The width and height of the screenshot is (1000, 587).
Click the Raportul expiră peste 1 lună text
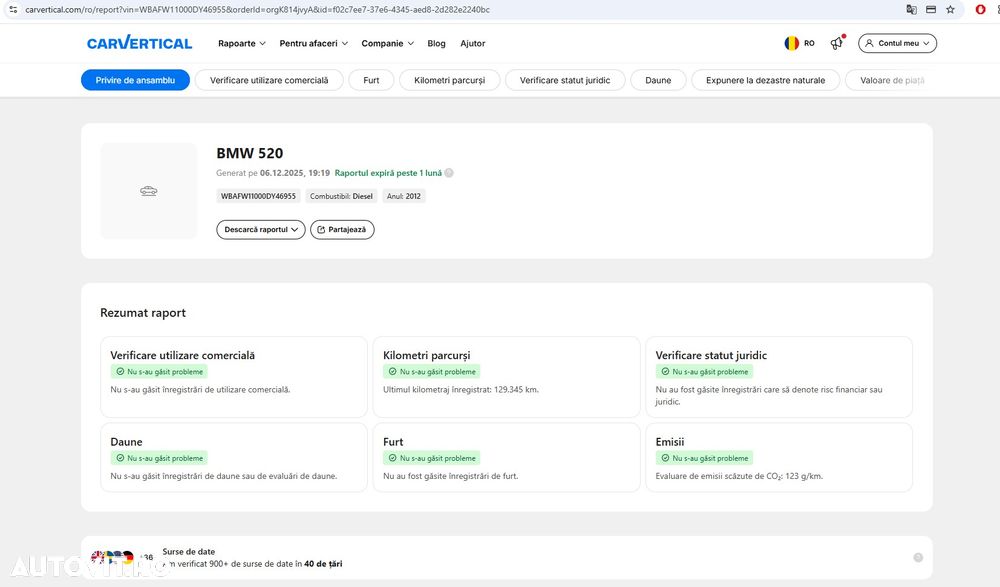[x=388, y=173]
